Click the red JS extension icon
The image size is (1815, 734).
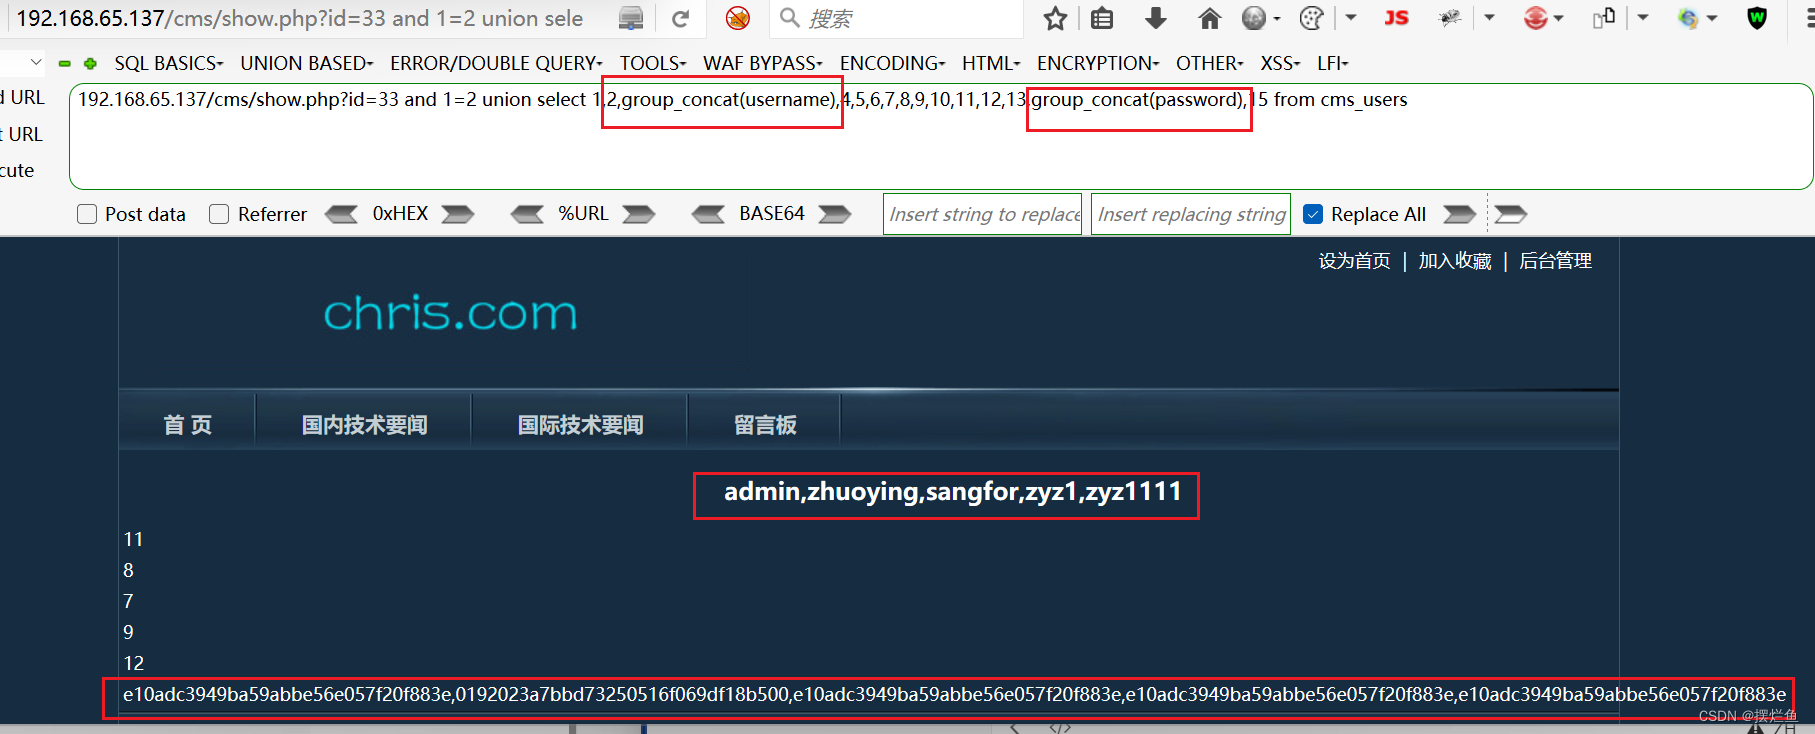coord(1396,18)
